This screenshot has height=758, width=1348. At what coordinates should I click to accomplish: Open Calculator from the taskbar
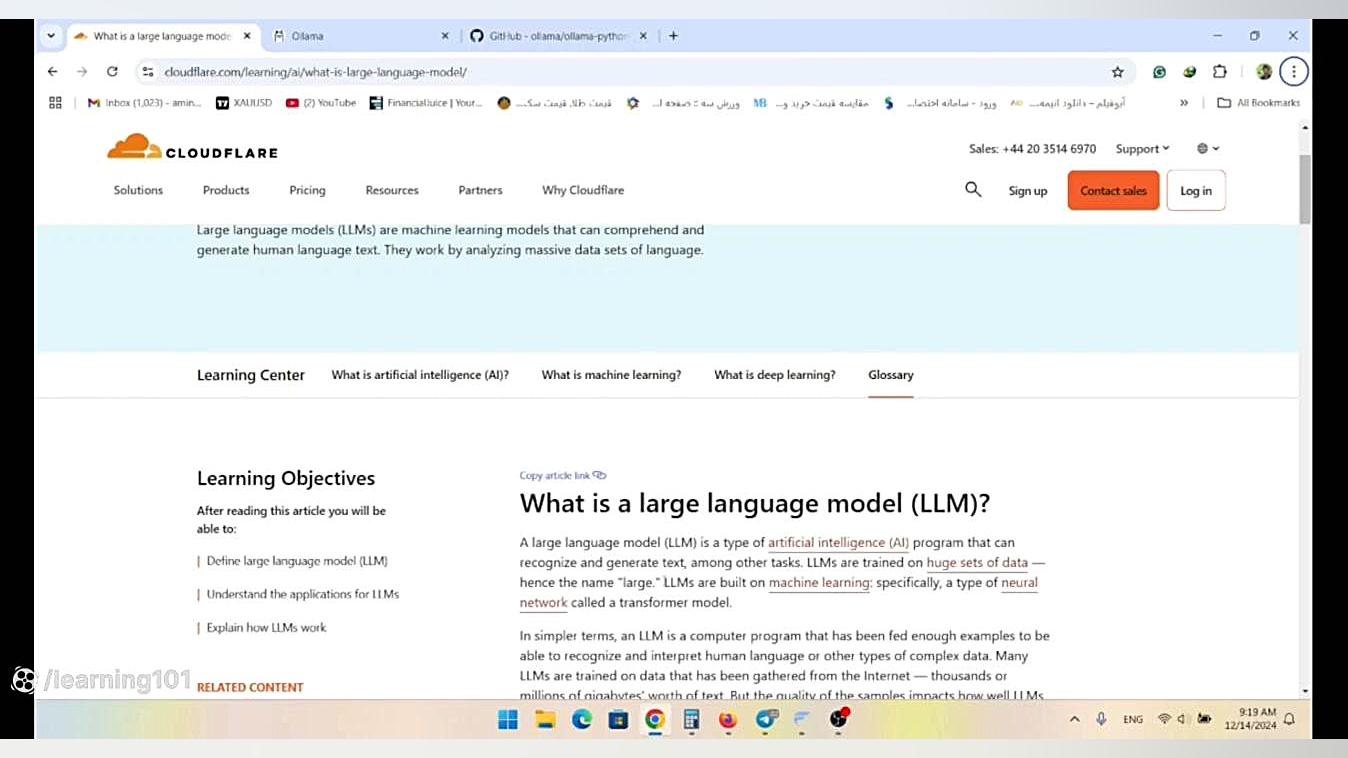(x=691, y=719)
